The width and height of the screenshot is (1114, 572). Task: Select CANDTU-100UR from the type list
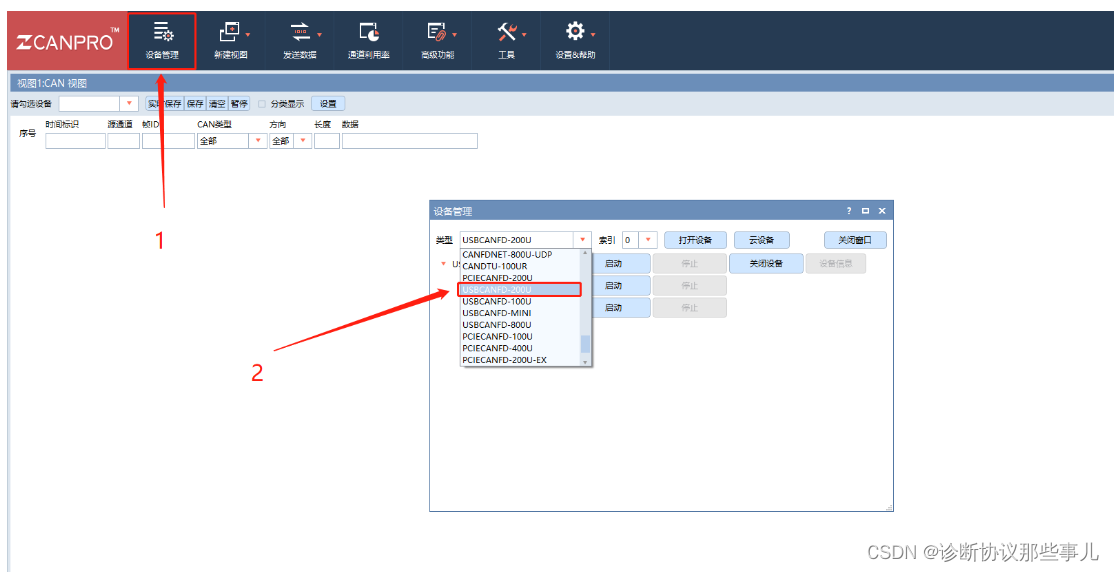pyautogui.click(x=520, y=266)
